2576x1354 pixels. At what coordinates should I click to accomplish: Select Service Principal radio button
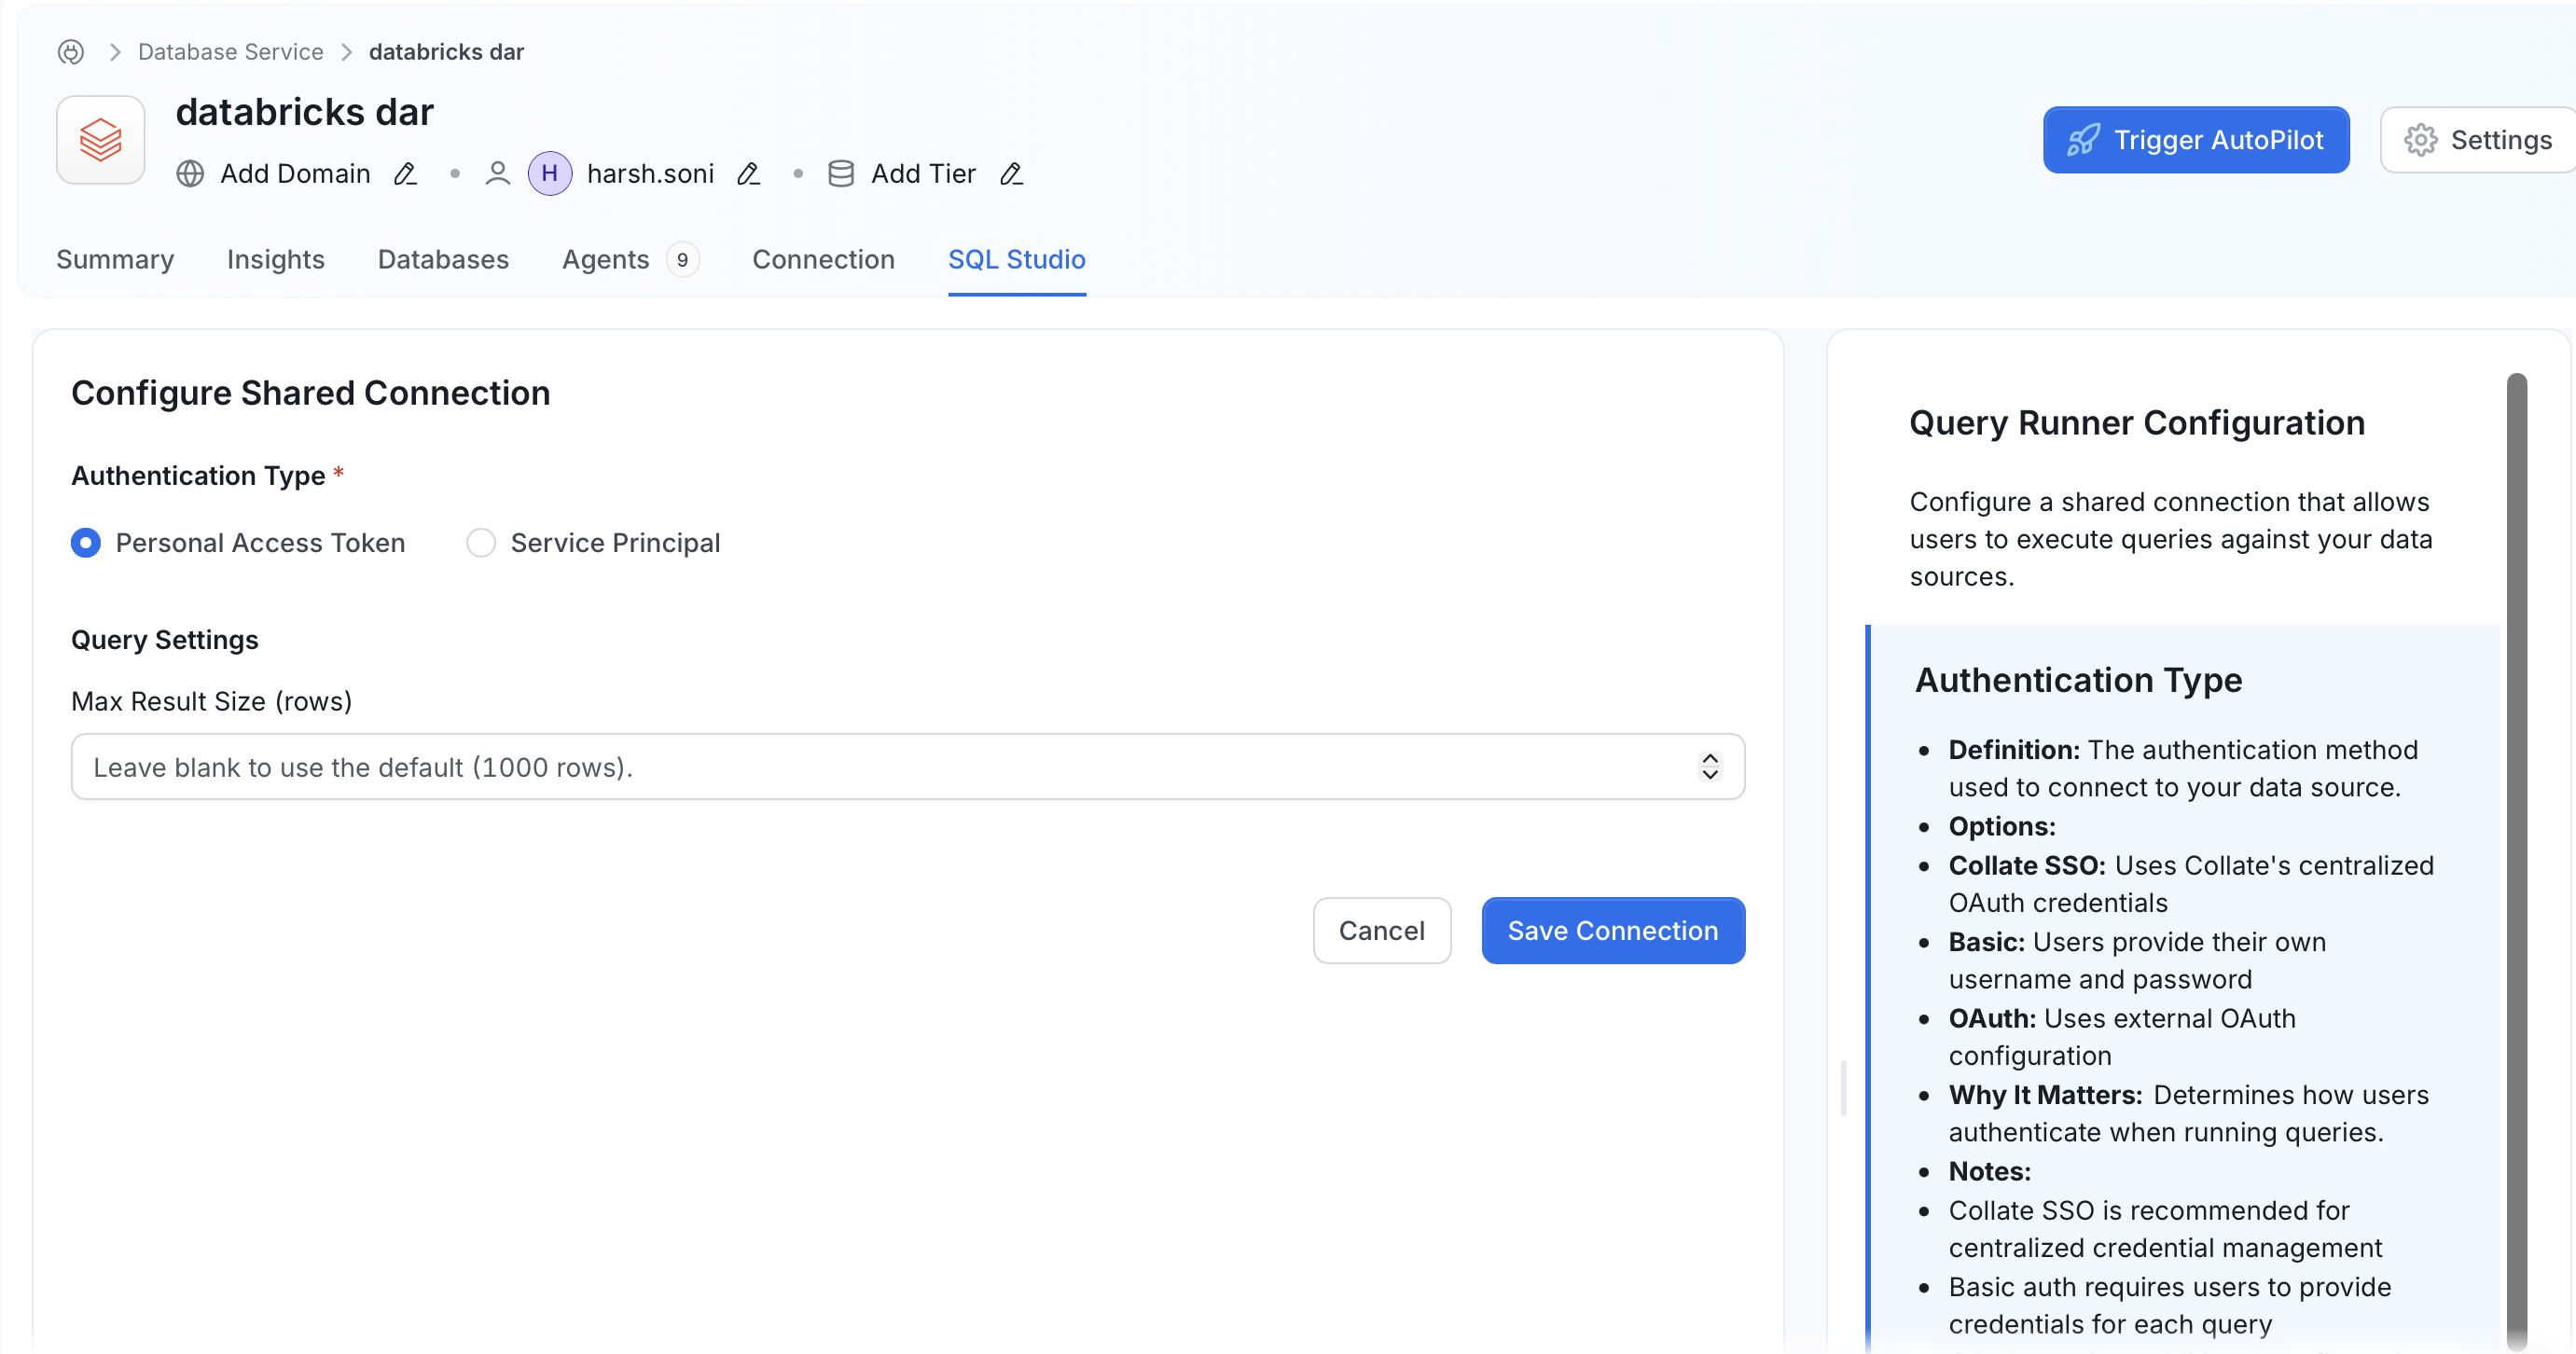[481, 543]
